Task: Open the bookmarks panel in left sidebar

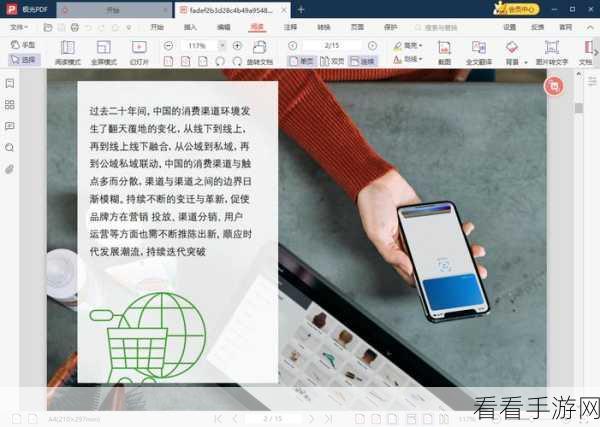Action: coord(10,83)
